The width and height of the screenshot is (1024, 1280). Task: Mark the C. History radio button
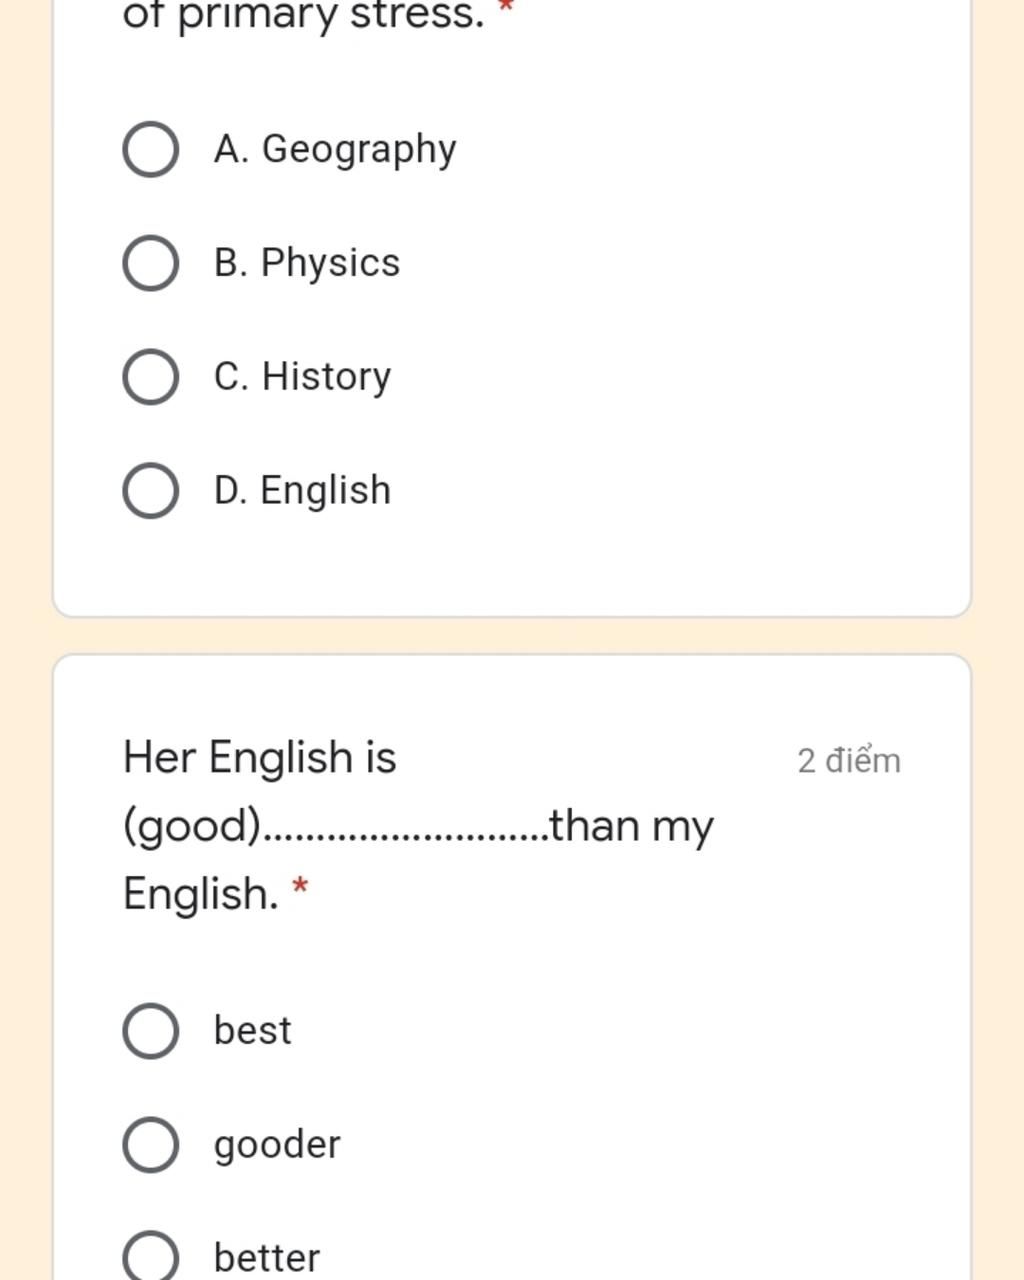tap(151, 377)
